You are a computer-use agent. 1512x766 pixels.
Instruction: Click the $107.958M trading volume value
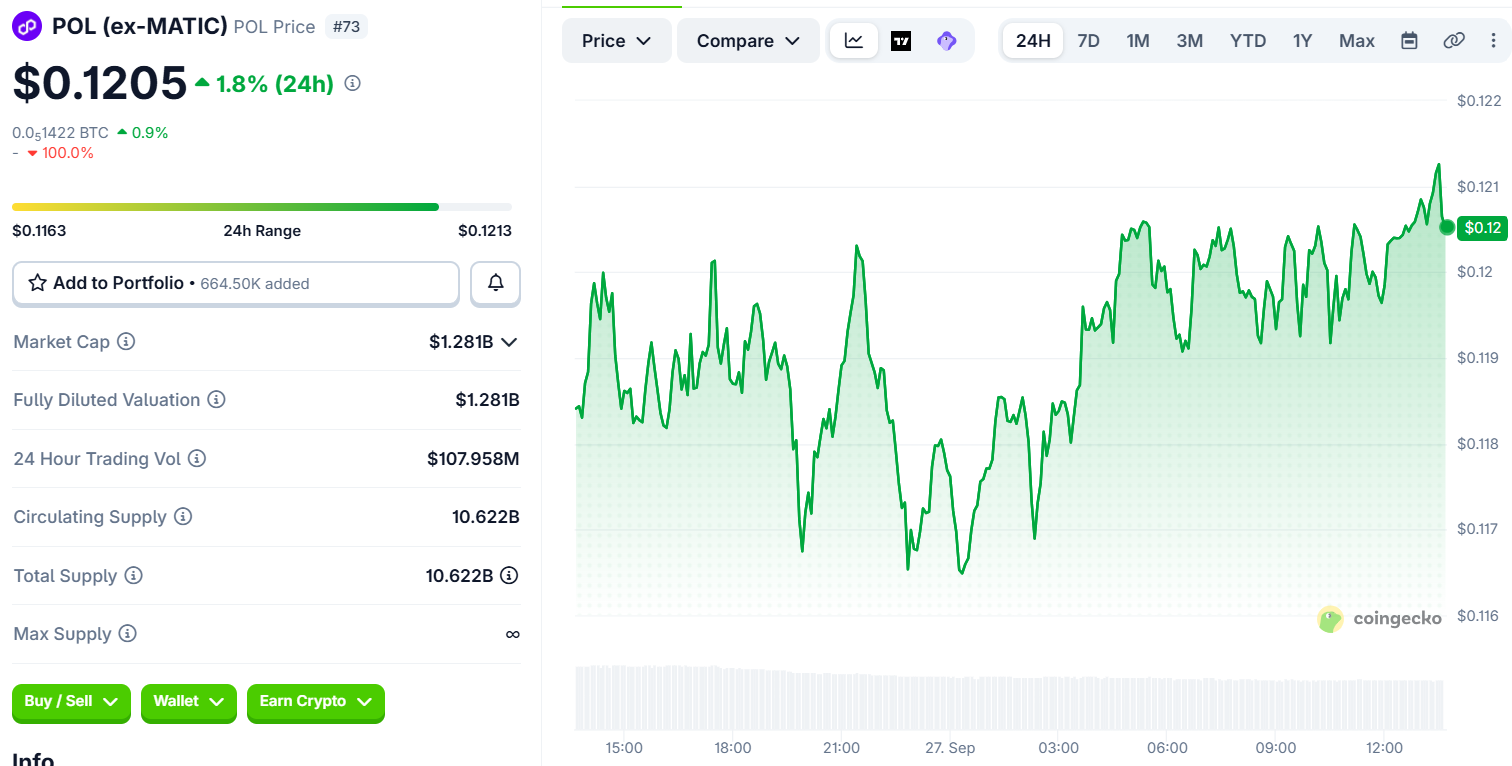click(x=473, y=459)
